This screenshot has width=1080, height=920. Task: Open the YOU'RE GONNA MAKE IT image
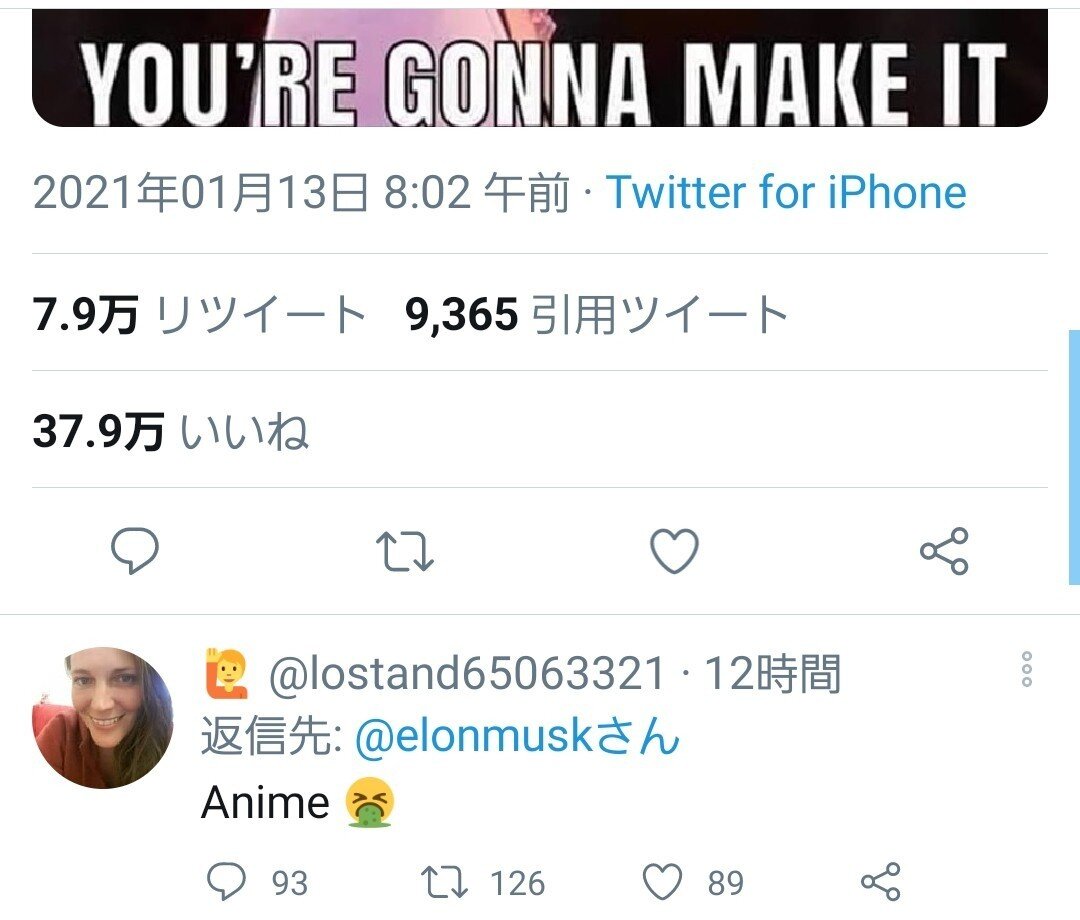point(540,68)
